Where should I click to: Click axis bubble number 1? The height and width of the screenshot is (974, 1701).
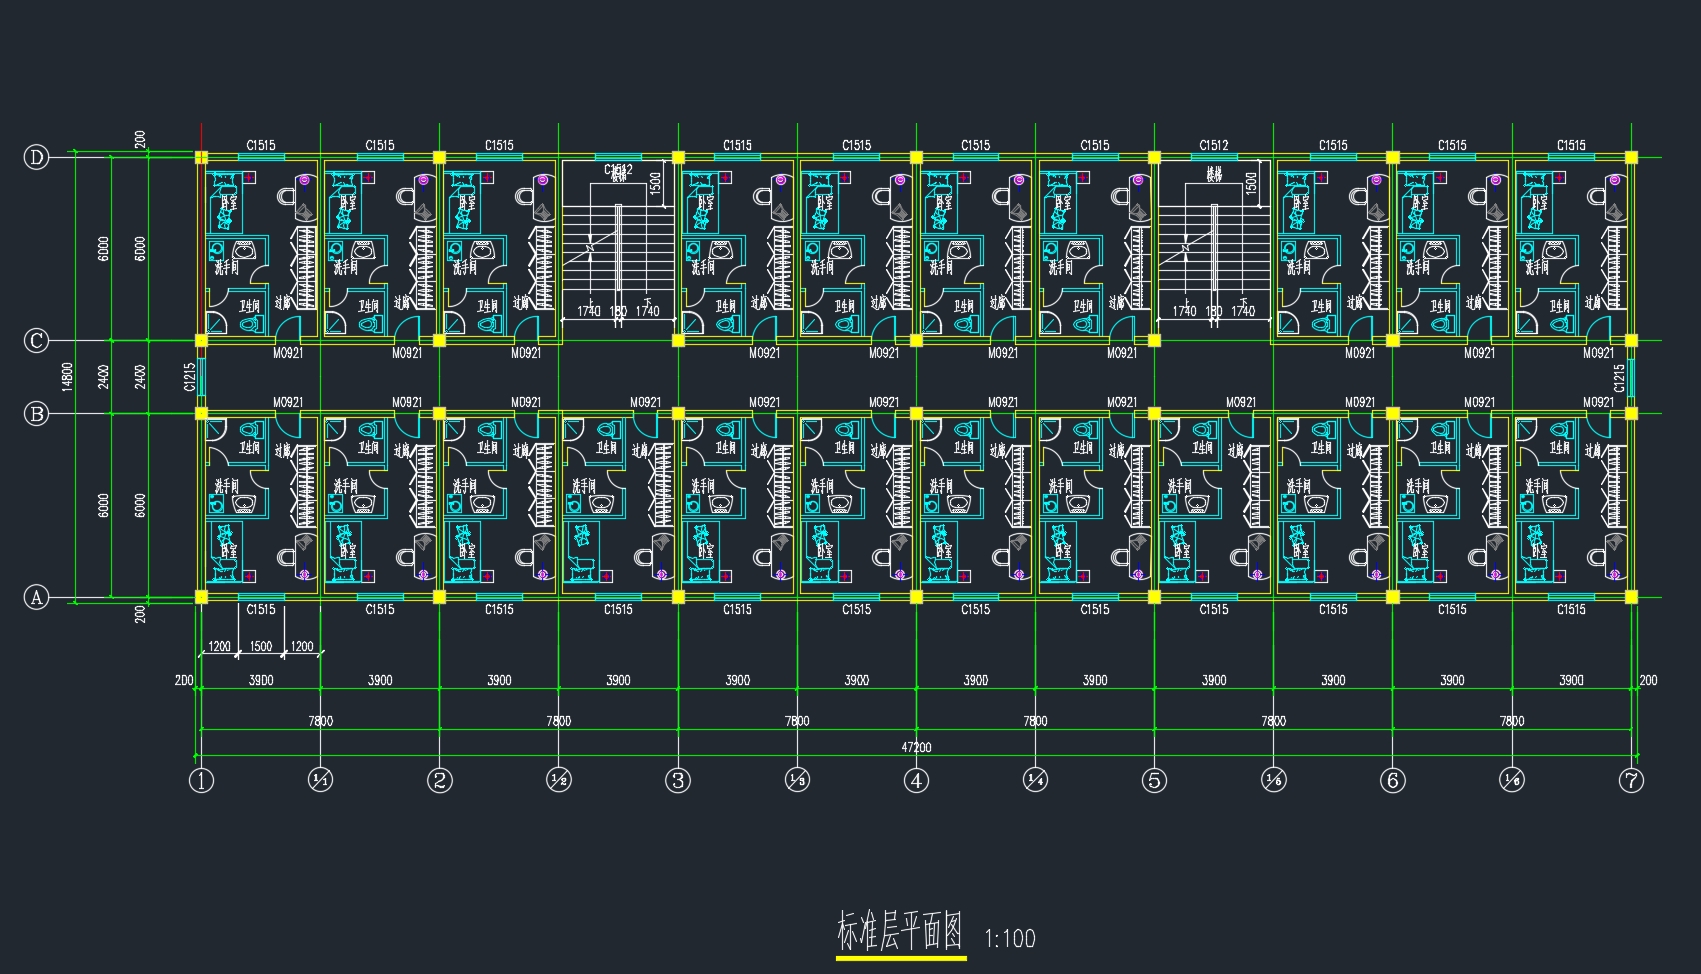tap(202, 781)
